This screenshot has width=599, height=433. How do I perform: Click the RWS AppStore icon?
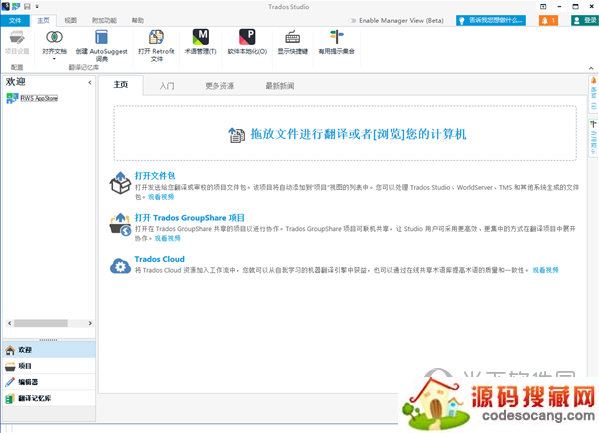point(12,98)
